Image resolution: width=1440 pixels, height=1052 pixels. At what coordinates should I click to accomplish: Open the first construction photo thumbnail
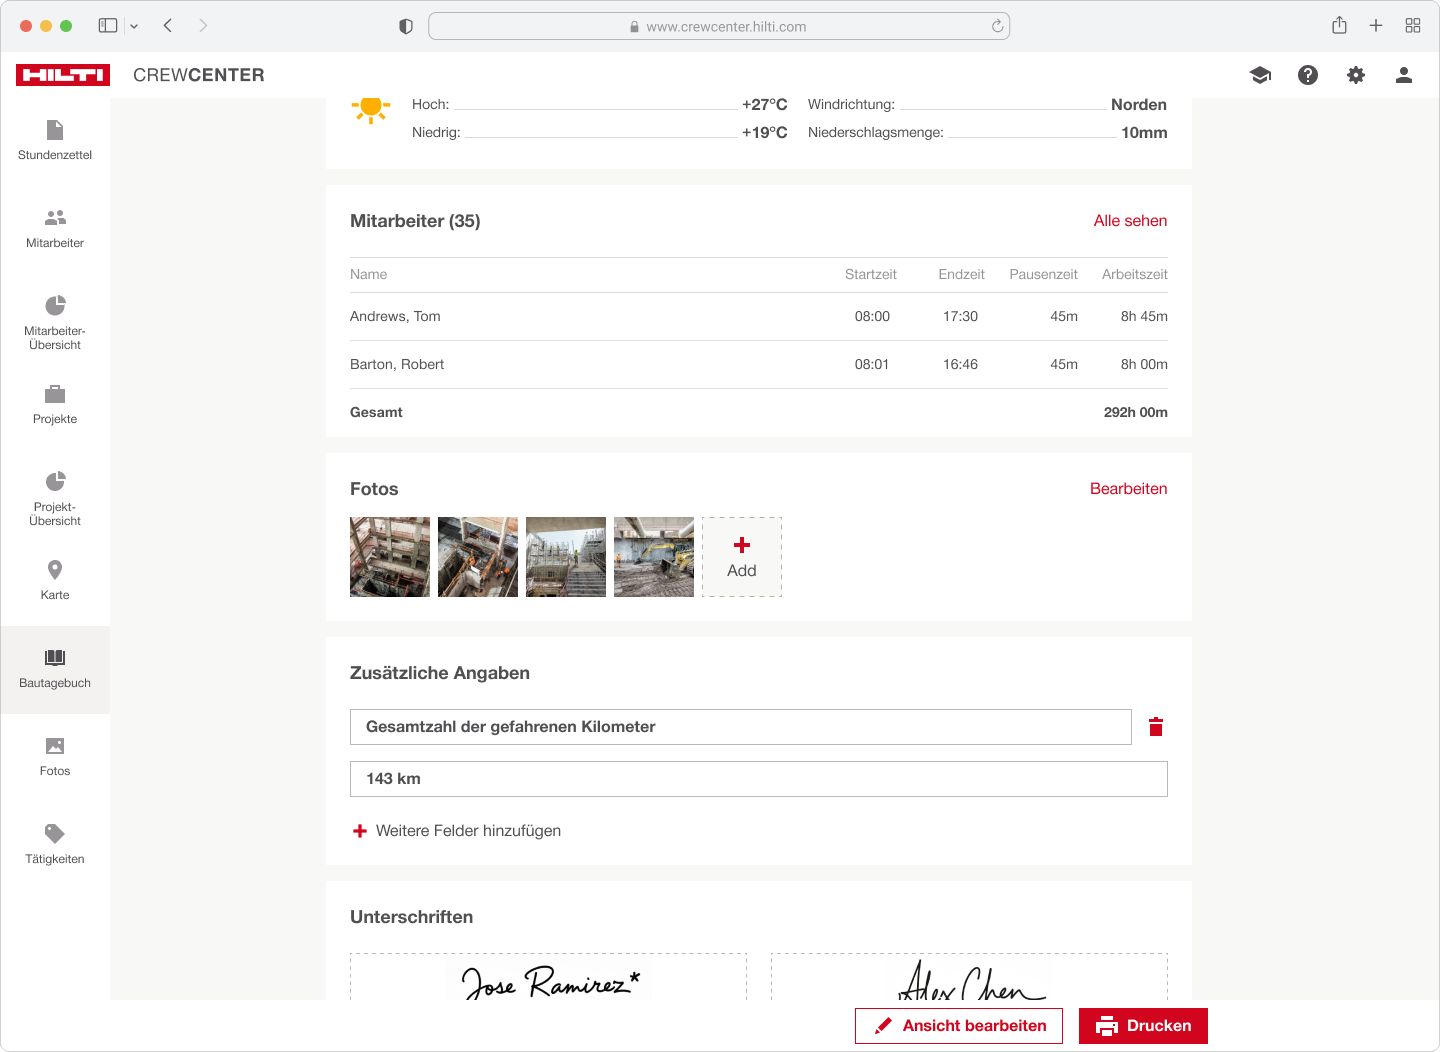point(390,557)
